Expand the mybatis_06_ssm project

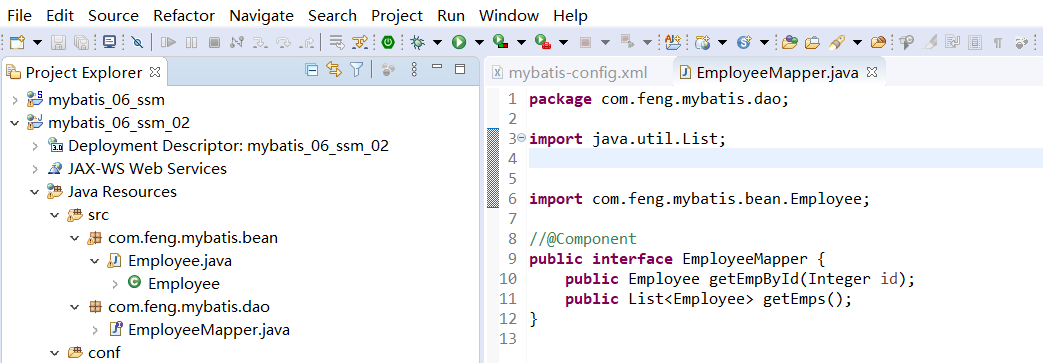click(15, 100)
